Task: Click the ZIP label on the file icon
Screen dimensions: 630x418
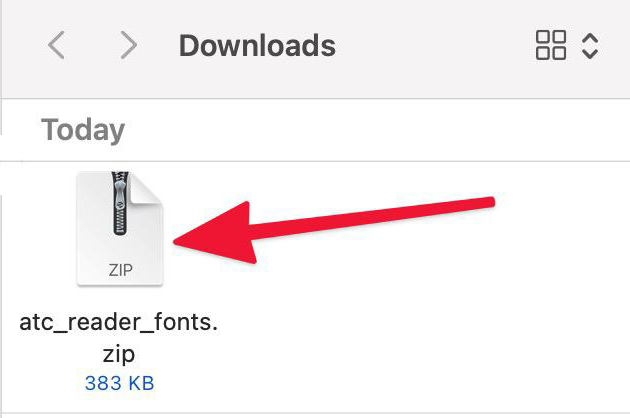Action: pos(120,269)
